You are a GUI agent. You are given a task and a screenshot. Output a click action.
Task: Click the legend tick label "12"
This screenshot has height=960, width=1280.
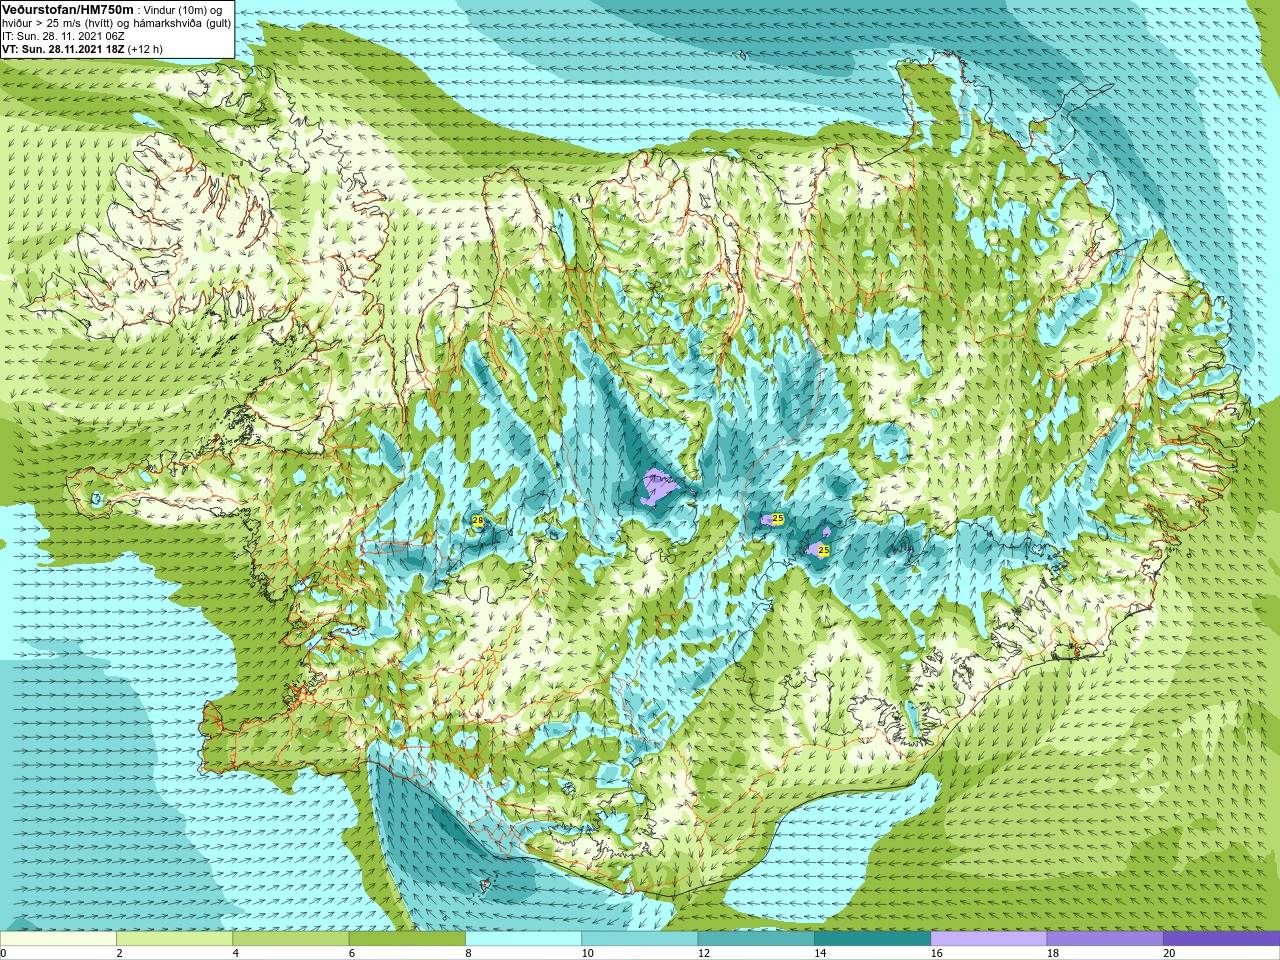point(703,953)
